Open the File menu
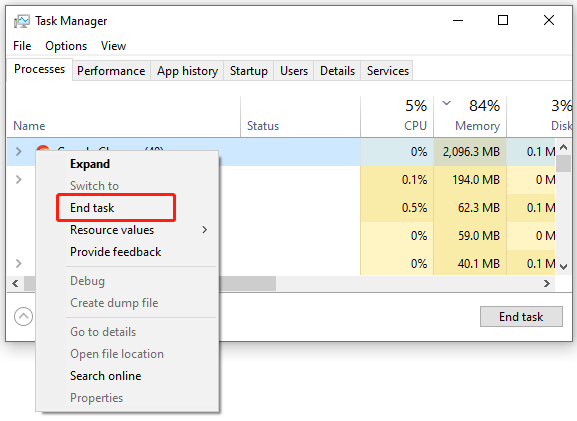Viewport: 577px width, 421px height. 22,46
